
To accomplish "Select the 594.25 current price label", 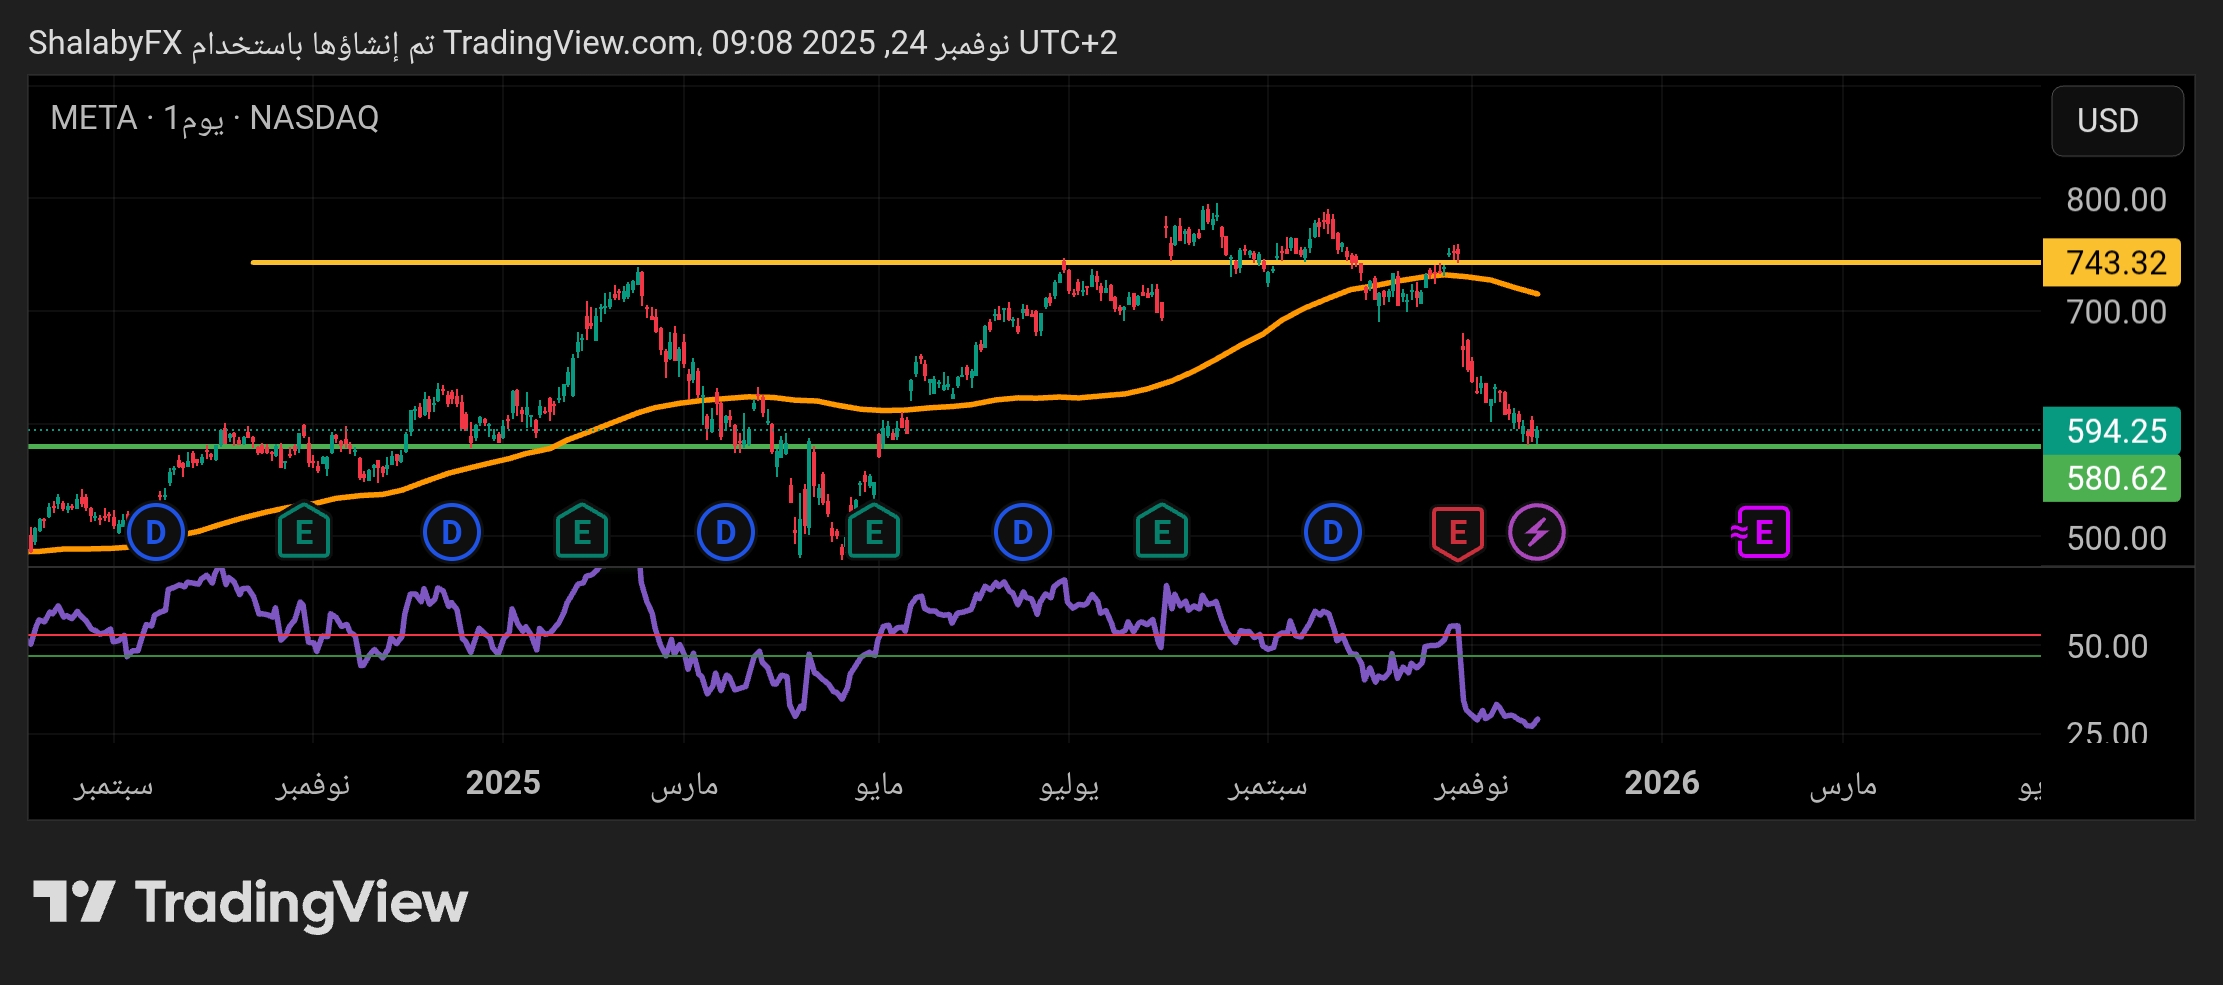I will click(2111, 431).
